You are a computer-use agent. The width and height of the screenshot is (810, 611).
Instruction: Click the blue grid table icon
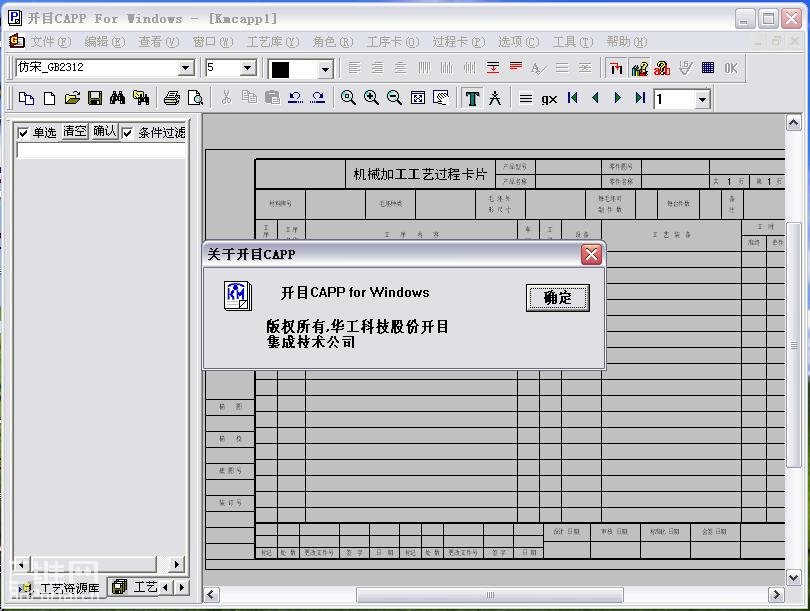coord(708,68)
